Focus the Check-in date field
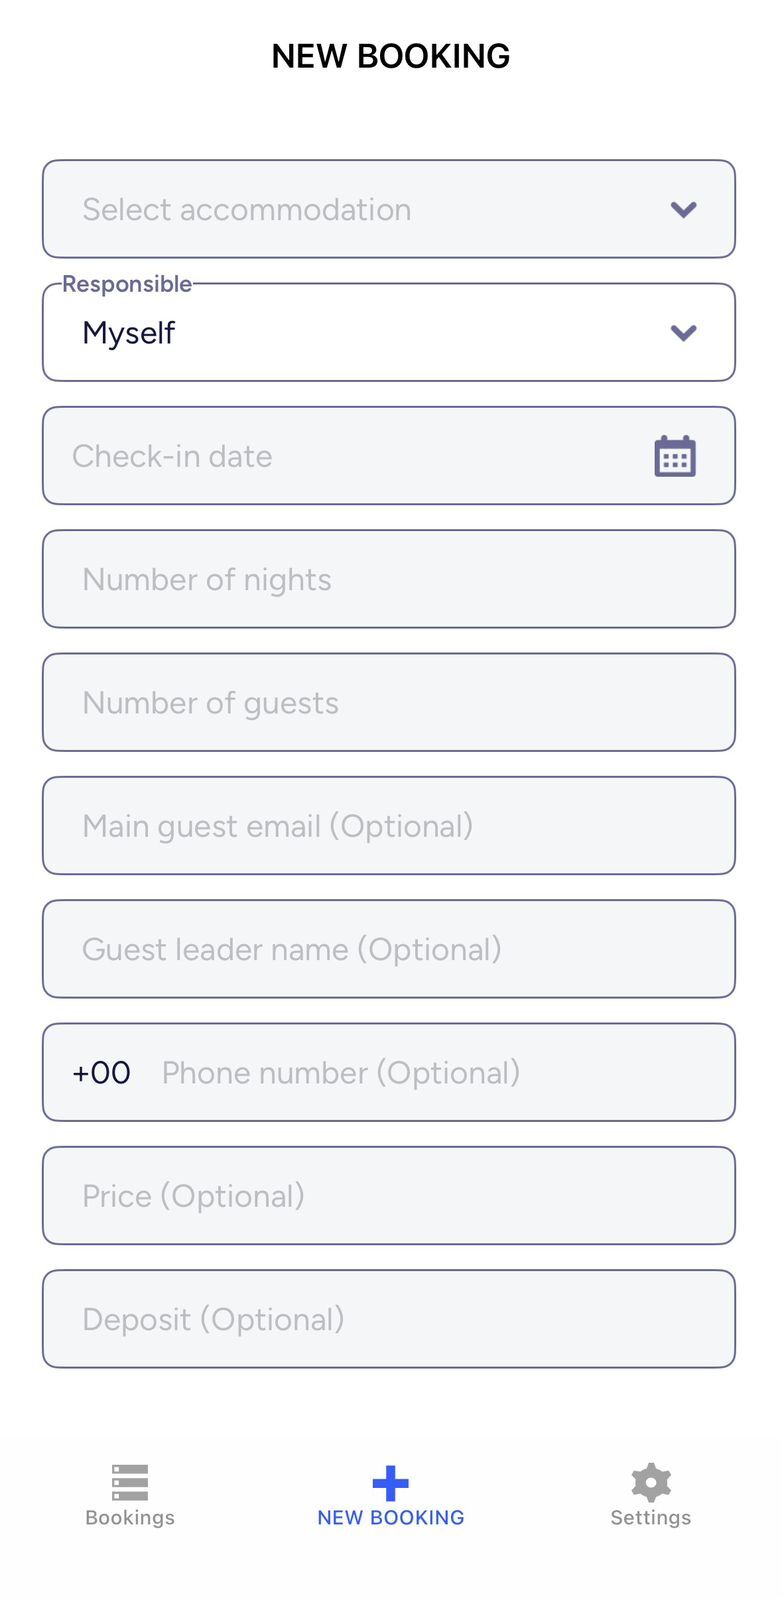This screenshot has height=1600, width=782. point(340,456)
